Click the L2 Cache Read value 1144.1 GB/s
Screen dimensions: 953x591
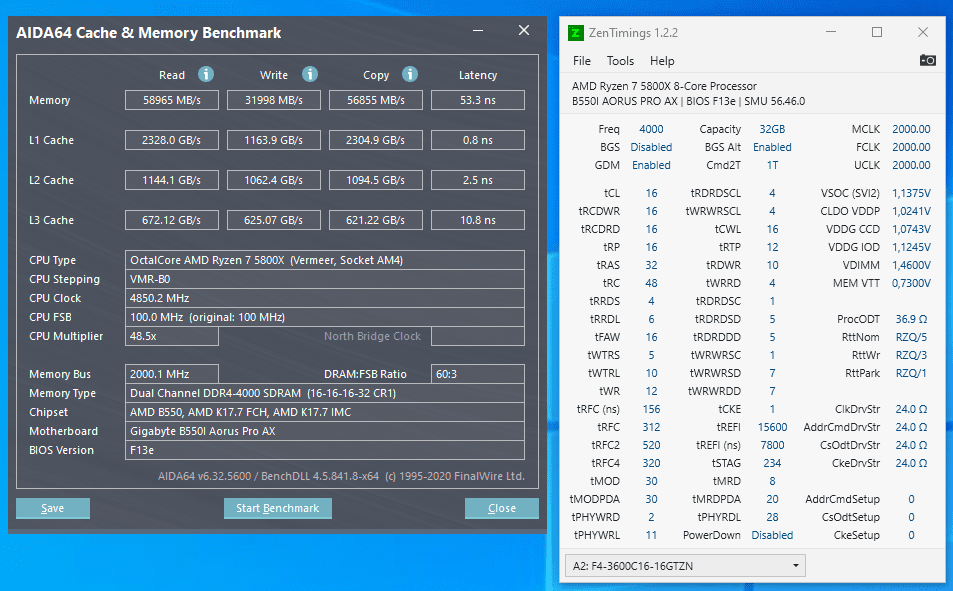(x=172, y=180)
